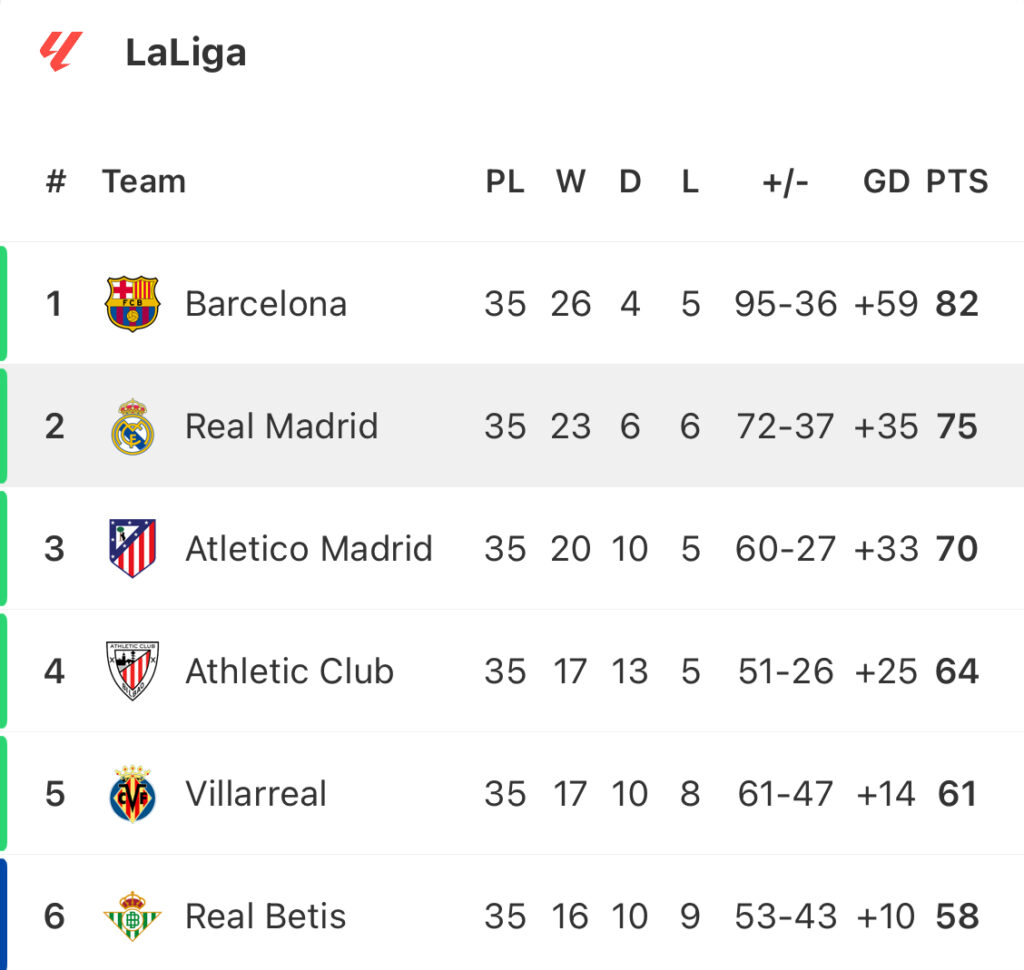Open the LaLiga league title
This screenshot has height=970, width=1024.
pos(186,52)
